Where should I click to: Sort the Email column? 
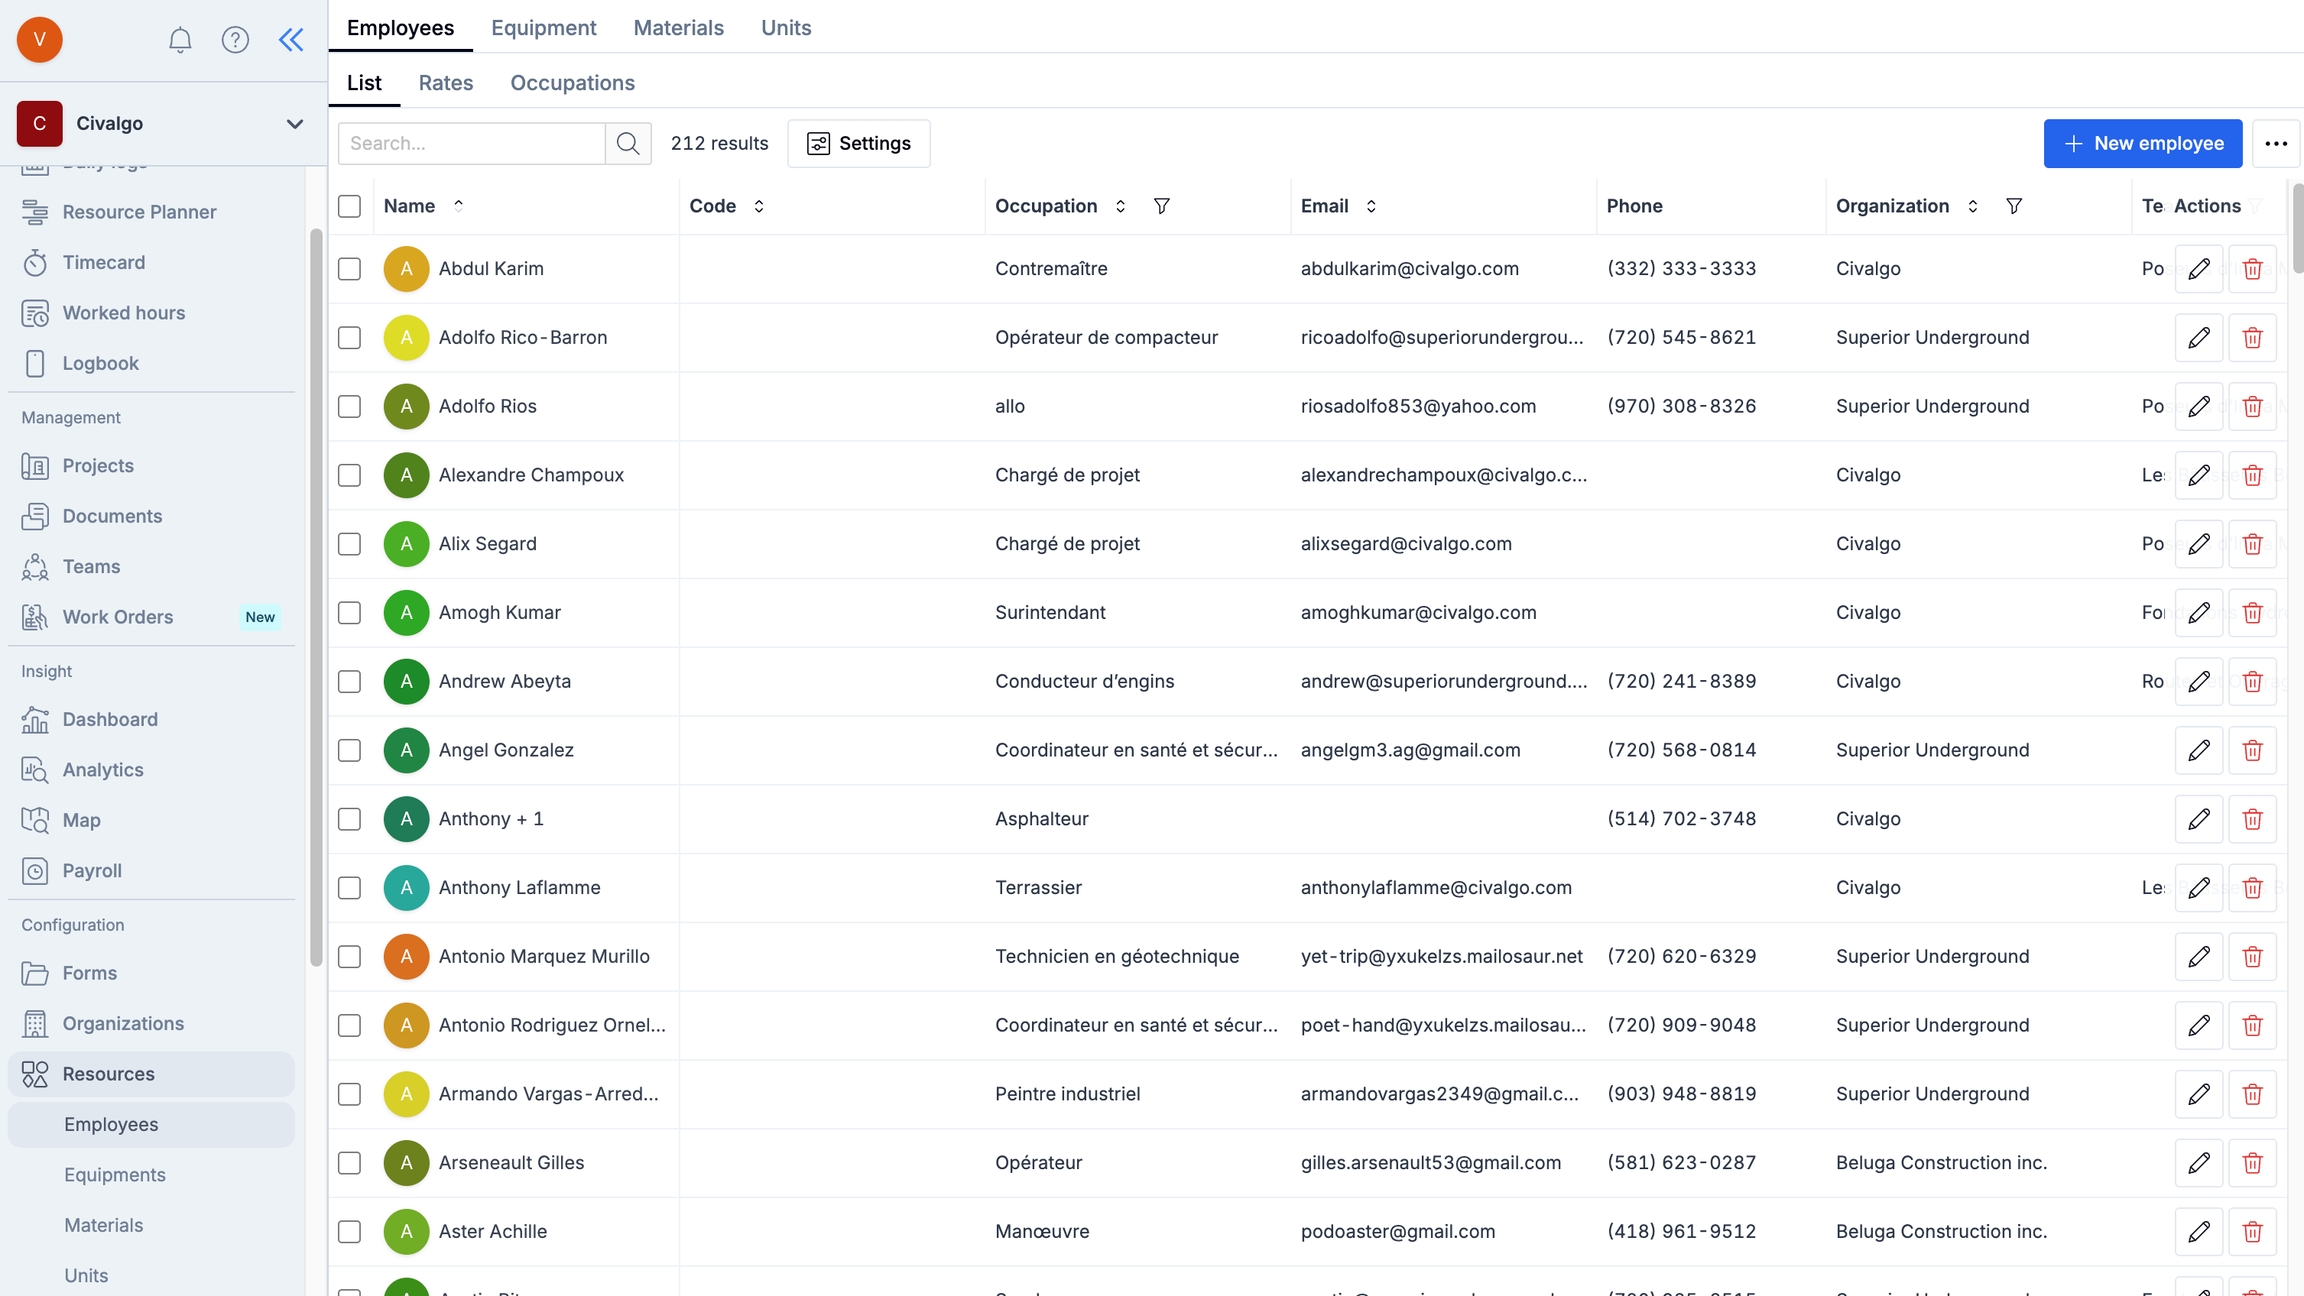[1371, 206]
